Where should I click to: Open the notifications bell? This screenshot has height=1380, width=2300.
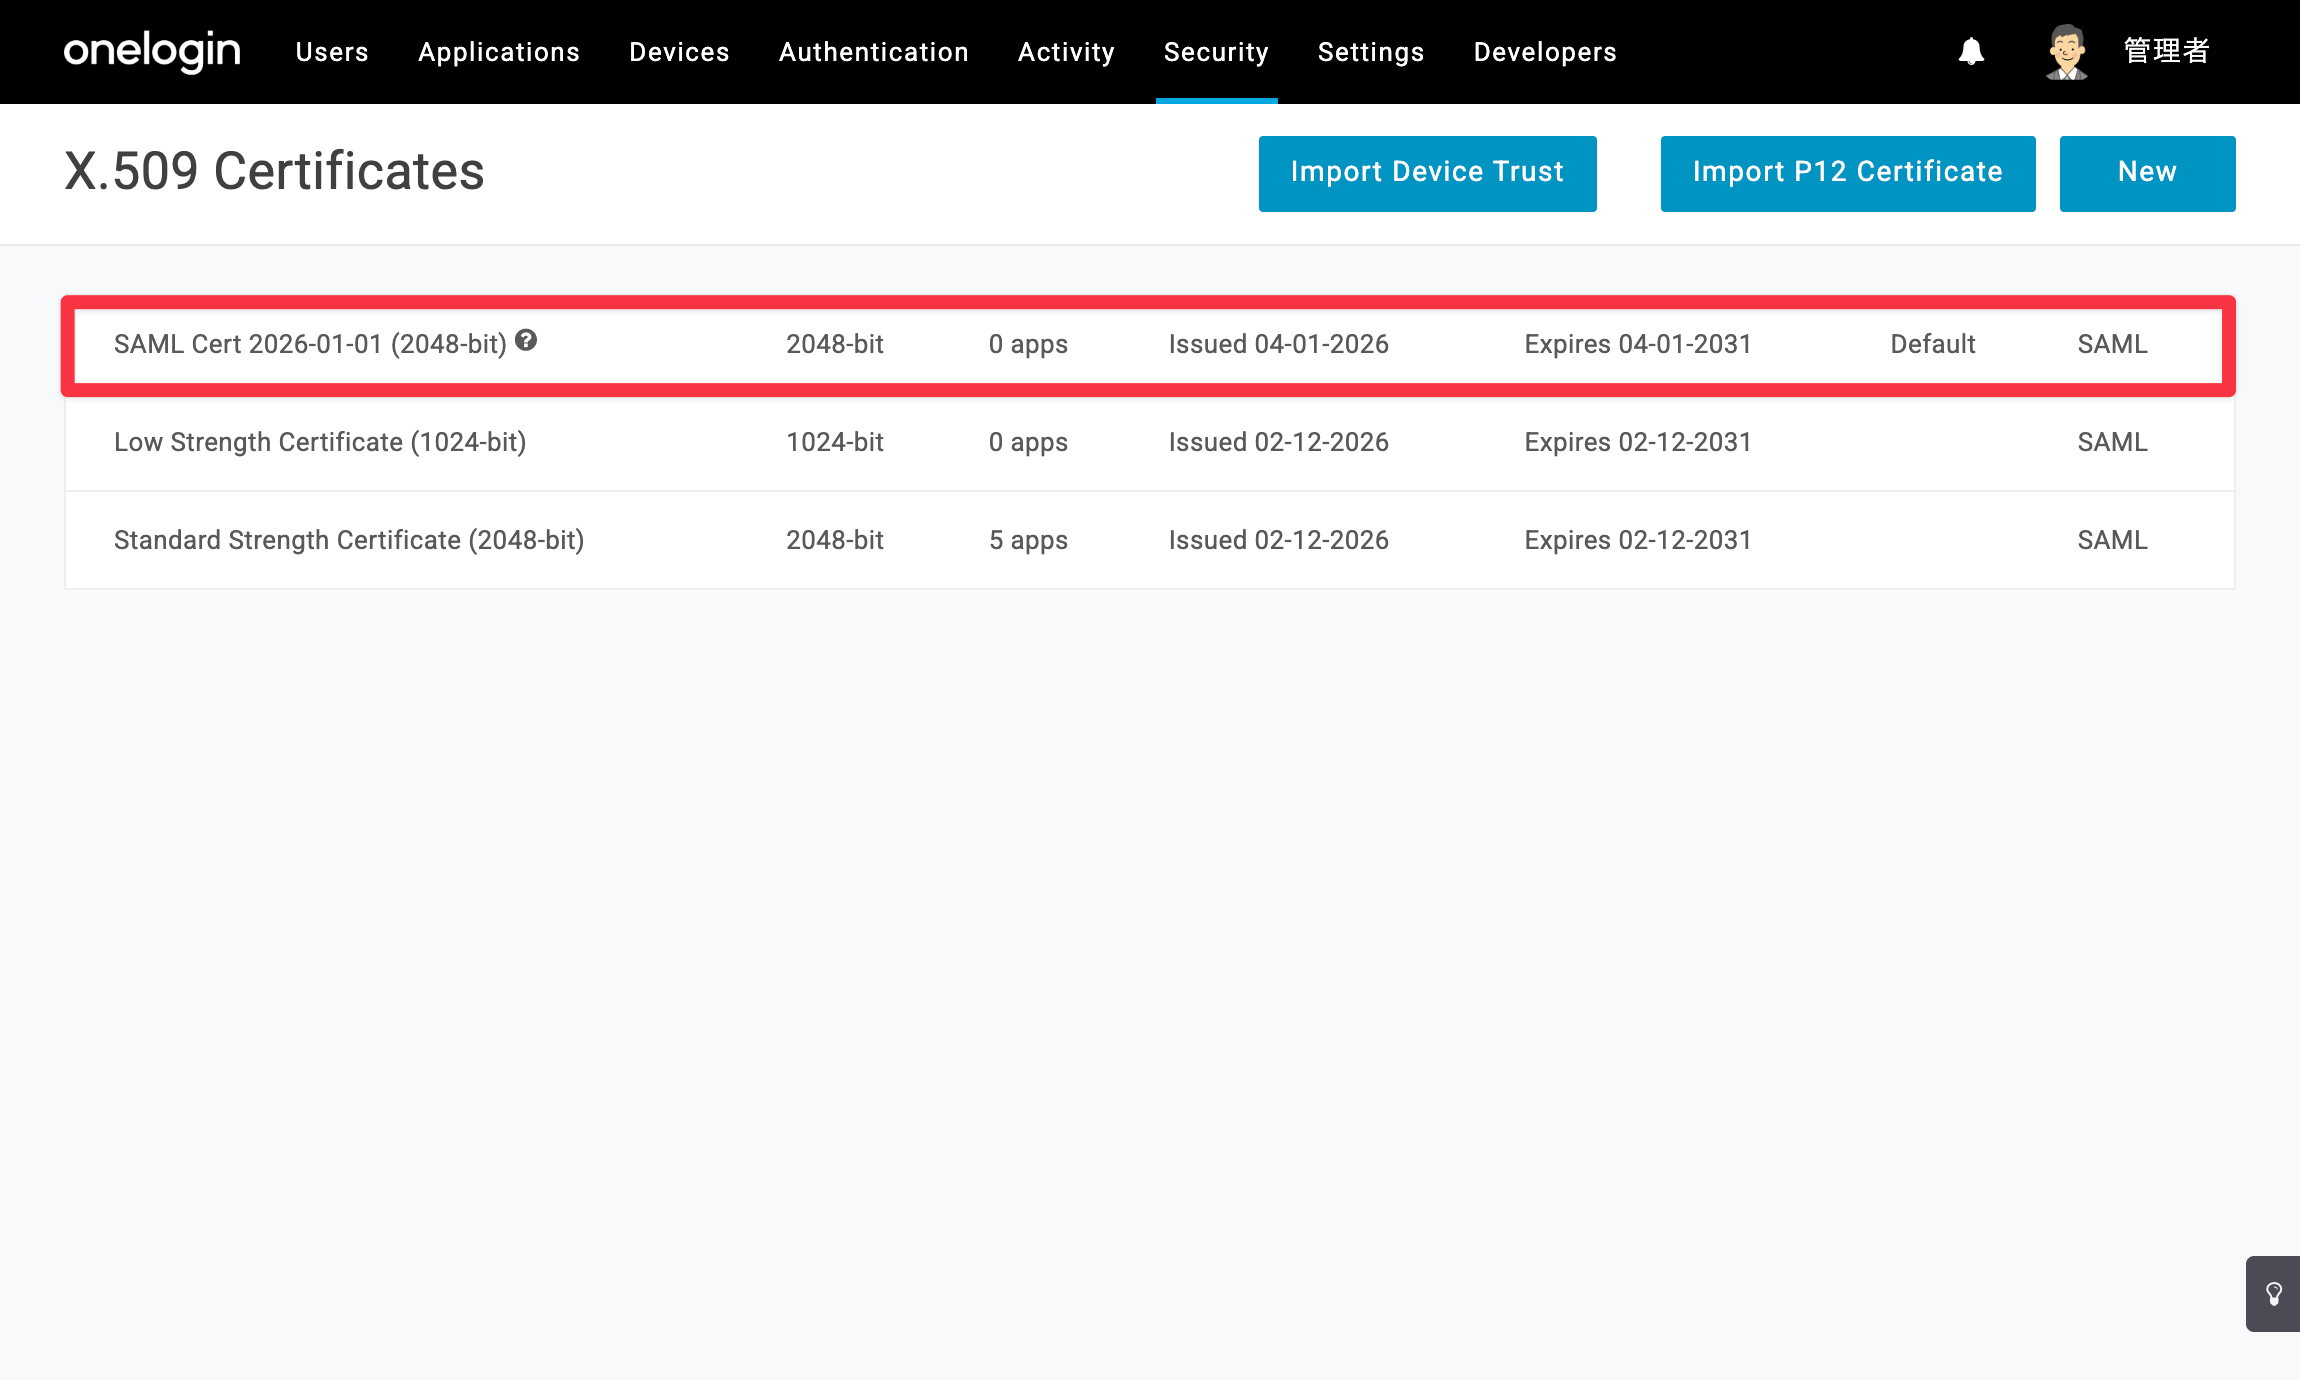(x=1971, y=52)
